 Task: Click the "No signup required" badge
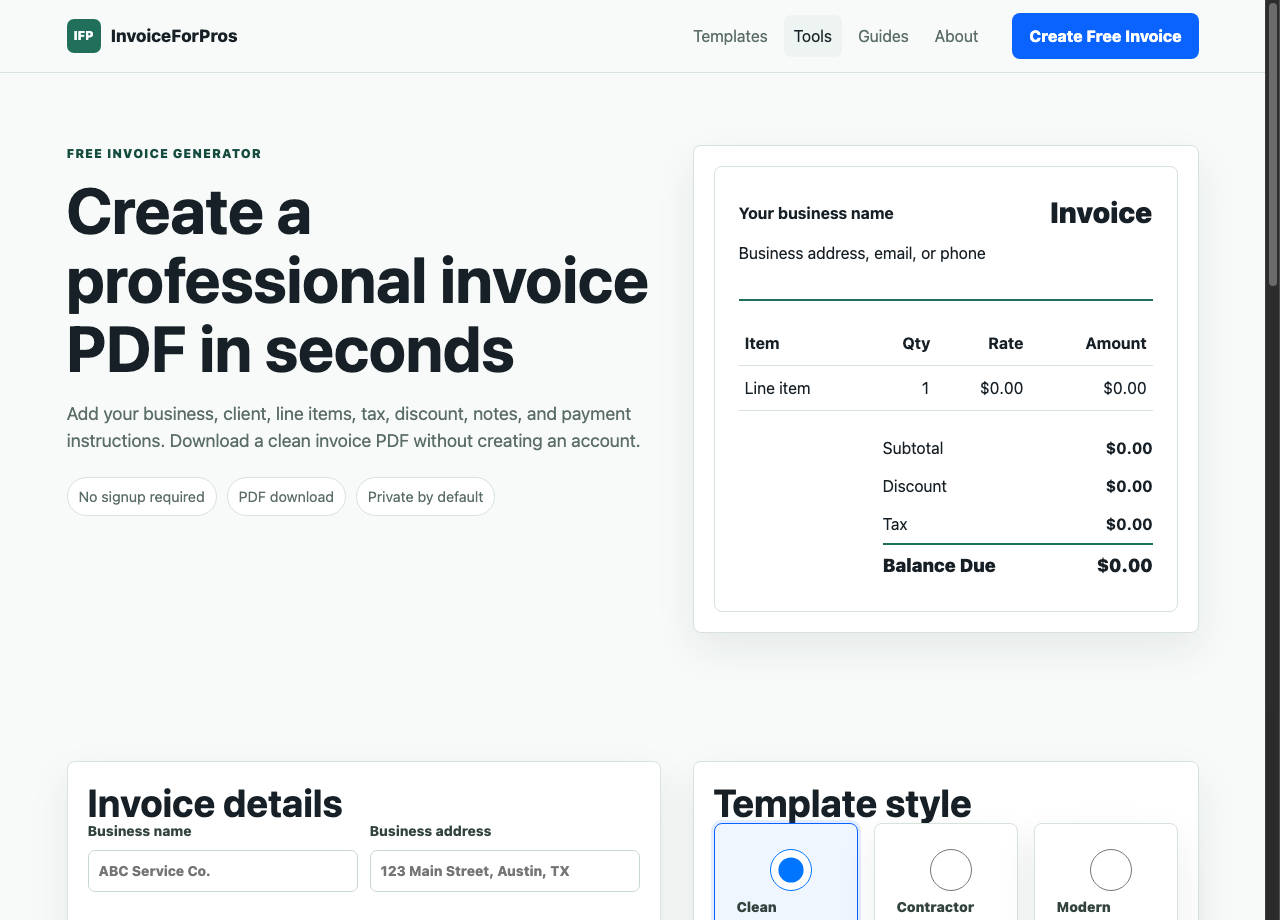[141, 496]
